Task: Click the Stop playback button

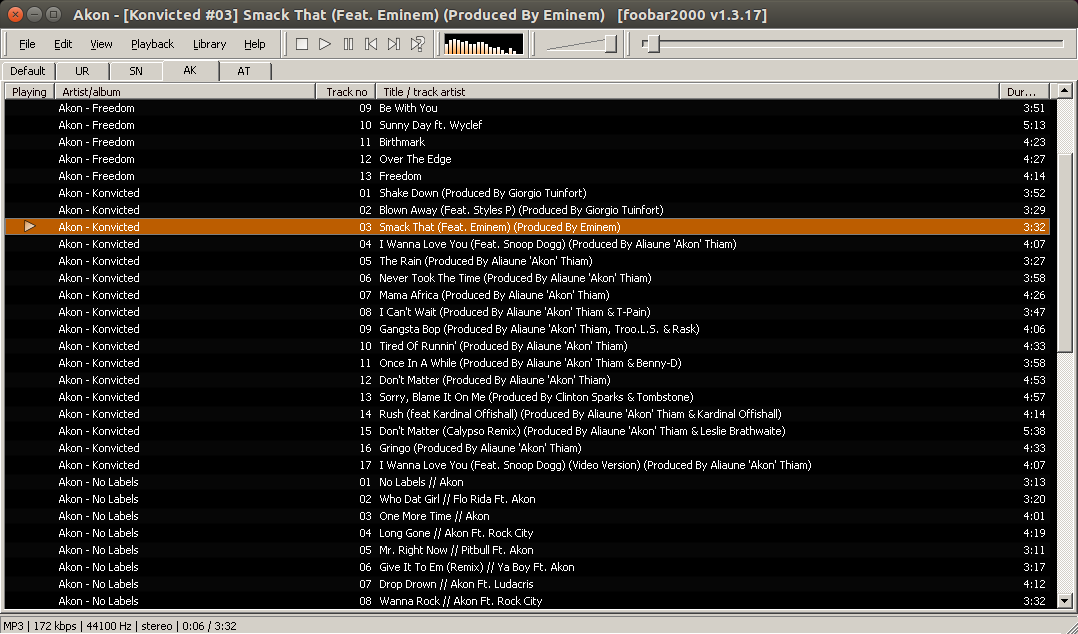Action: click(301, 44)
